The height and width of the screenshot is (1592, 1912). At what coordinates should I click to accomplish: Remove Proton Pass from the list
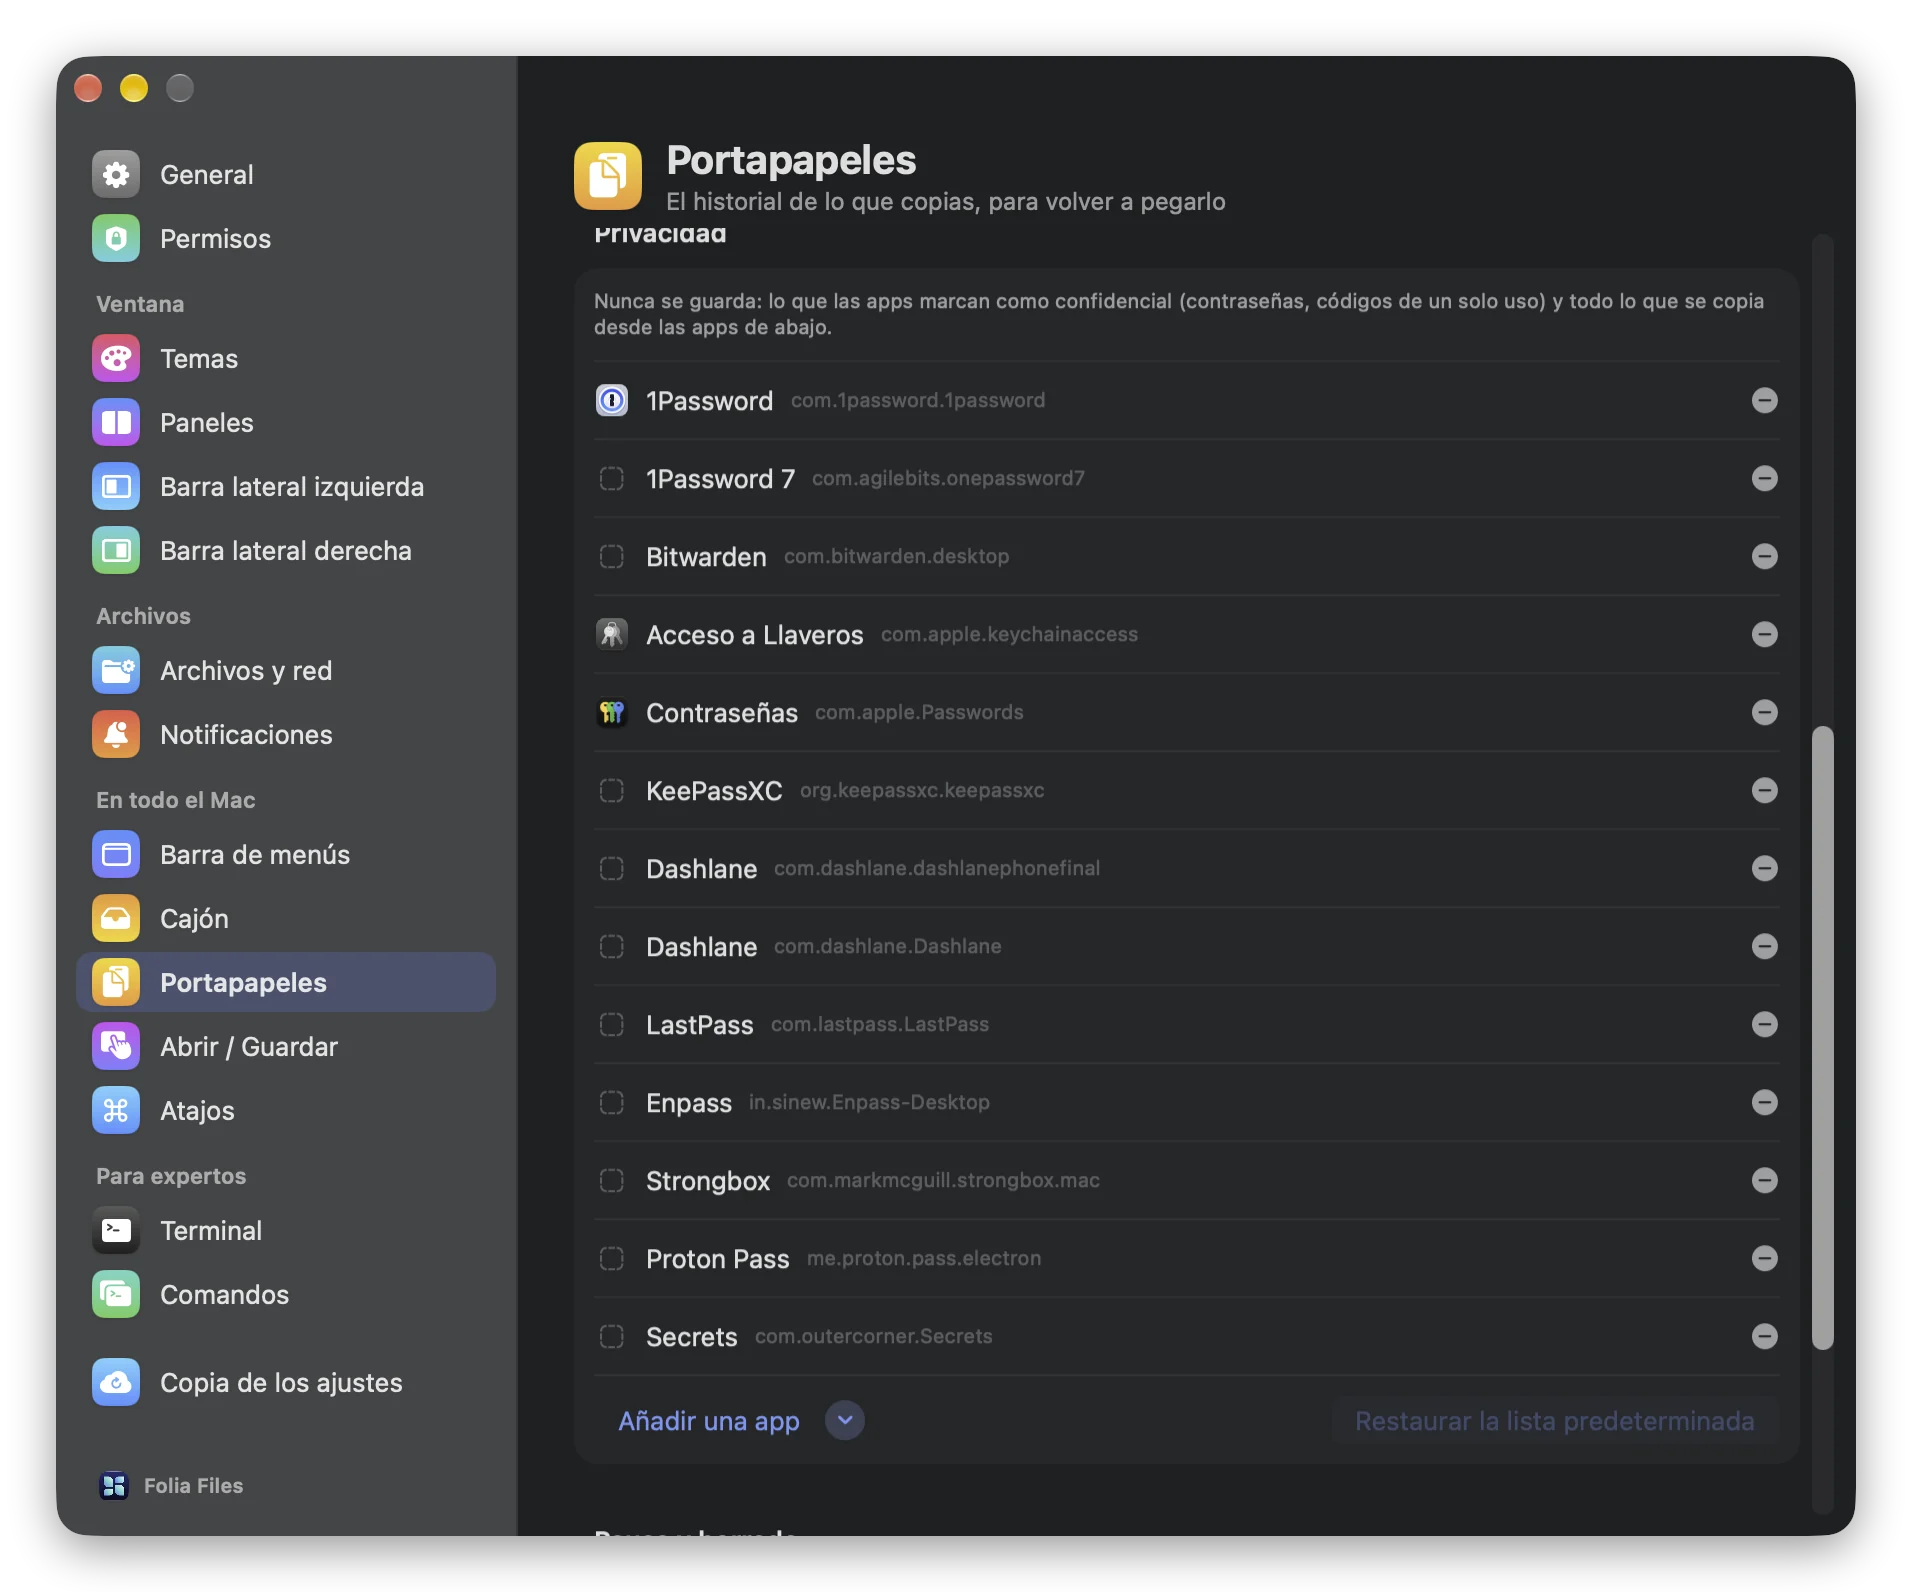point(1765,1259)
